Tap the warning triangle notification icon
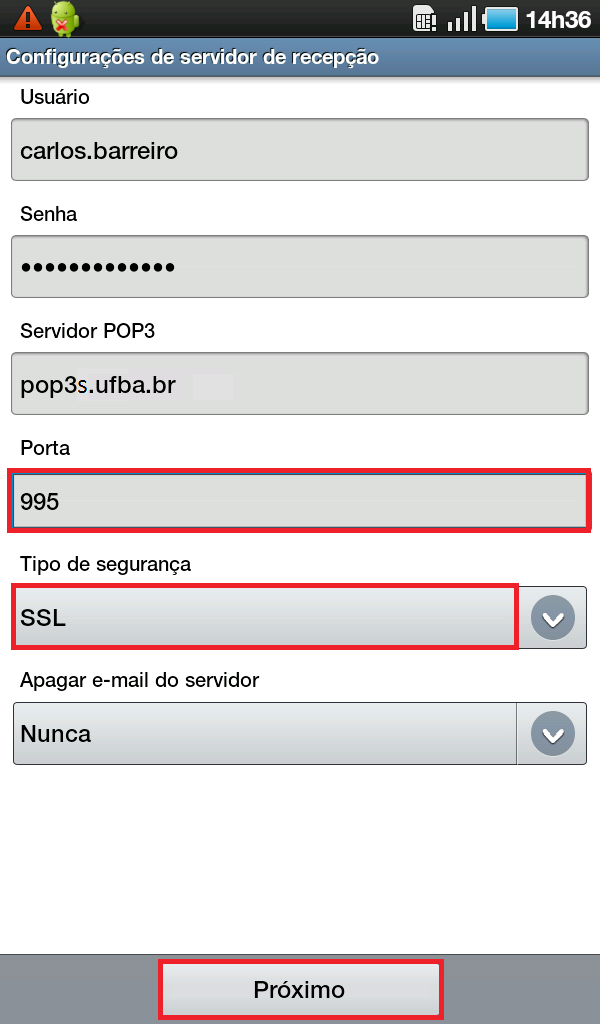Image resolution: width=601 pixels, height=1024 pixels. pyautogui.click(x=28, y=18)
